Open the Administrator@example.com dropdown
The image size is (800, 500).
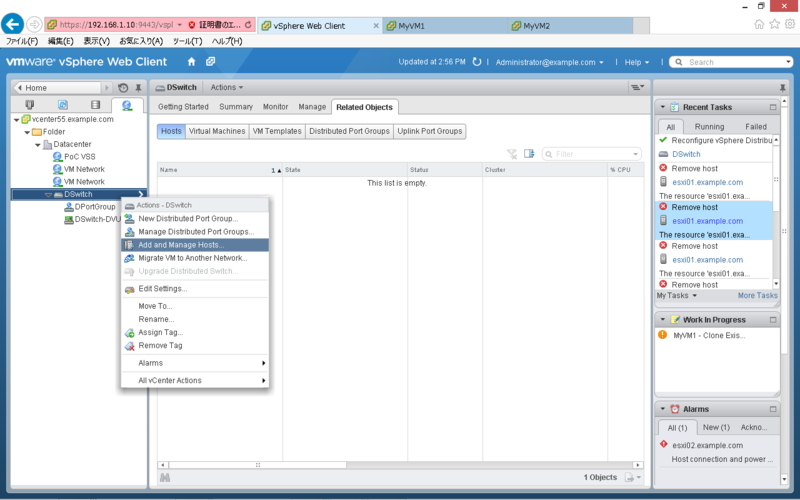coord(549,62)
